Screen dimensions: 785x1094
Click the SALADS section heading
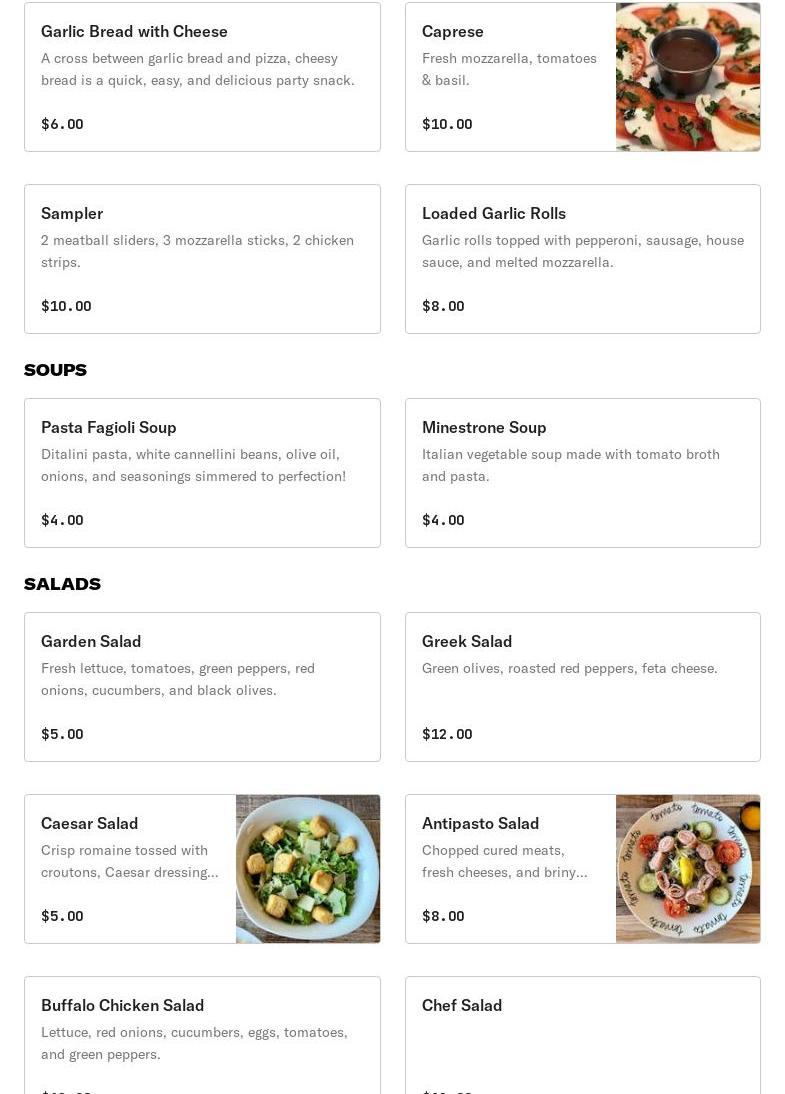click(x=62, y=584)
